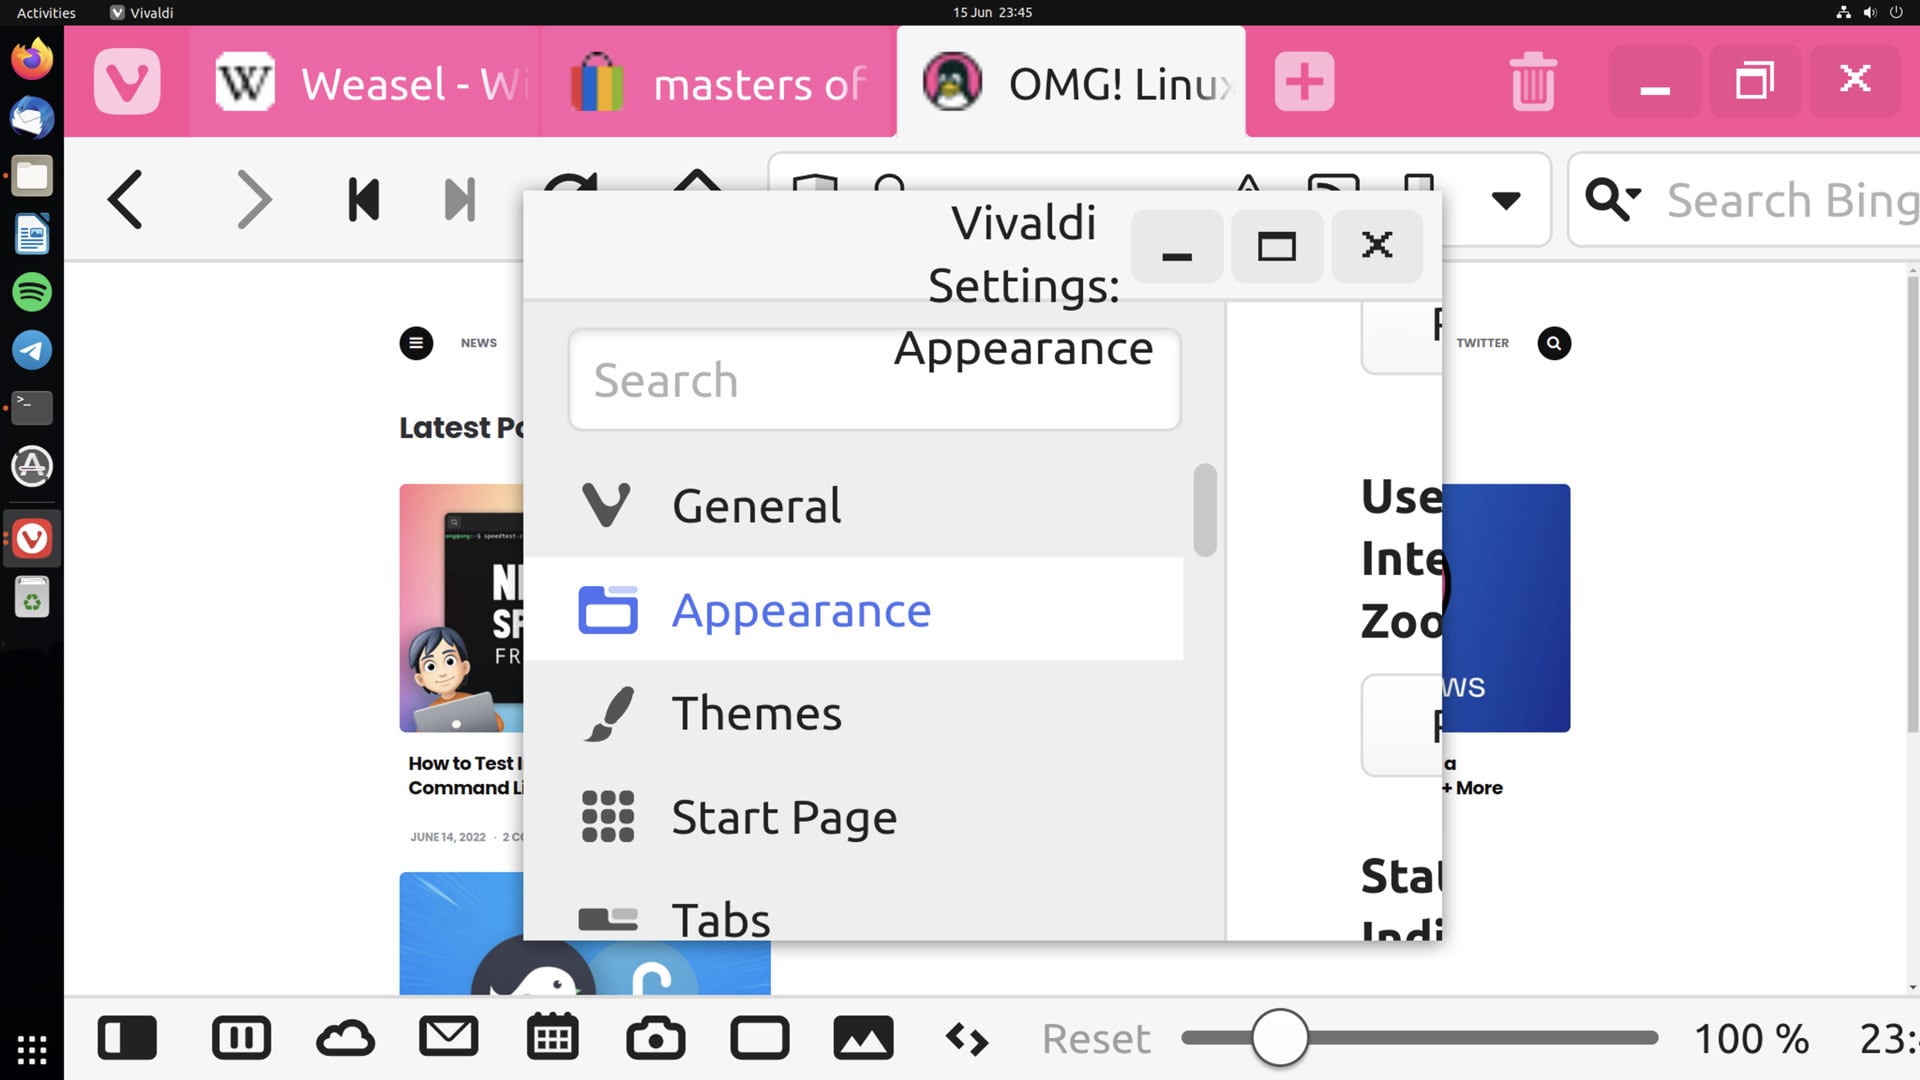Viewport: 1920px width, 1080px height.
Task: Click the sync cloud icon
Action: click(x=345, y=1038)
